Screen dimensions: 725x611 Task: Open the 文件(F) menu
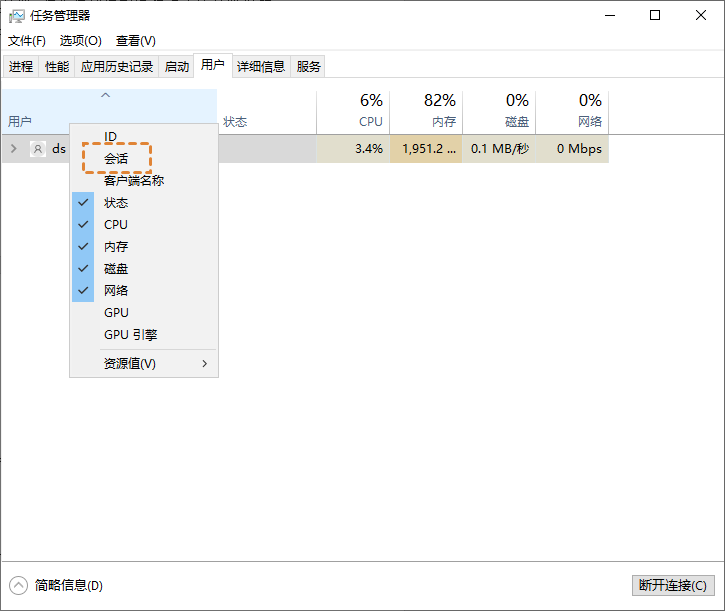point(27,41)
